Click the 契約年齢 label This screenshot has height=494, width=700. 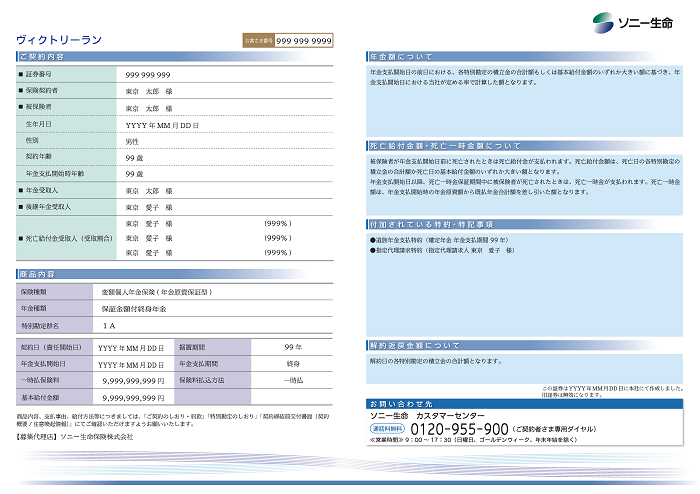[38, 156]
